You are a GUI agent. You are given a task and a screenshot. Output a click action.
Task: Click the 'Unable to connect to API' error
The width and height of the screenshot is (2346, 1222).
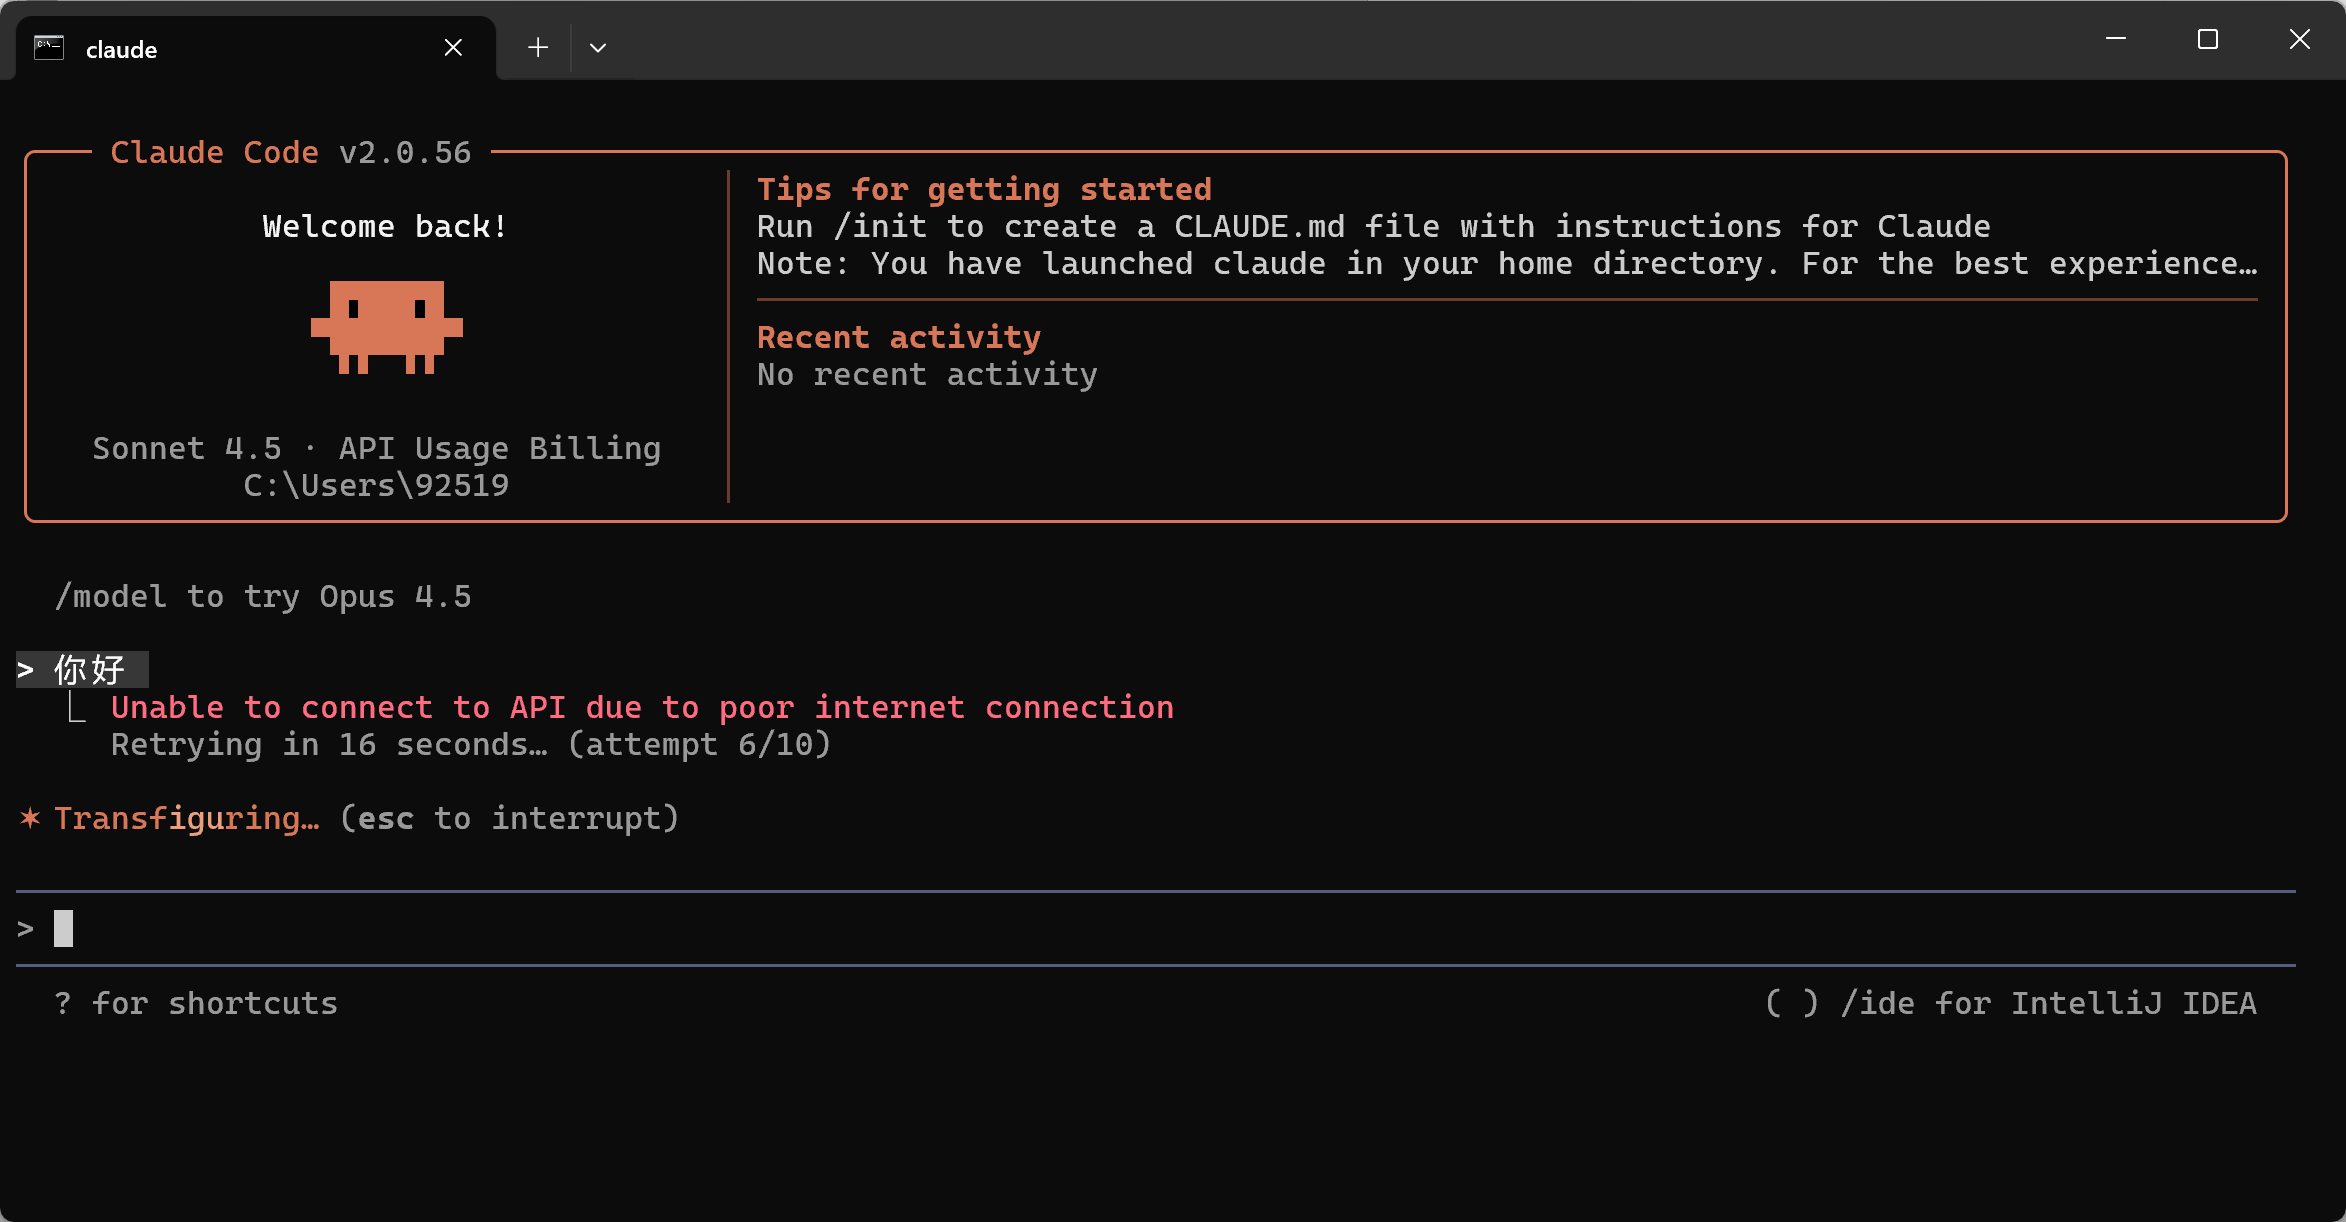point(642,708)
